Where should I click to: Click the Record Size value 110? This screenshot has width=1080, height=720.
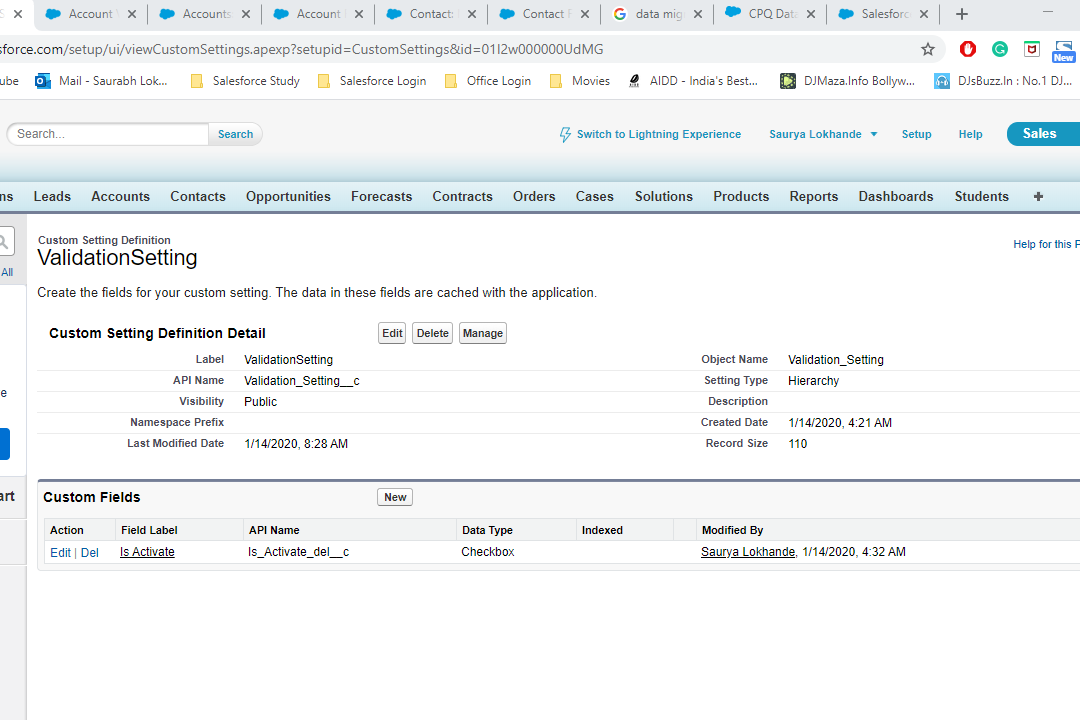point(798,444)
